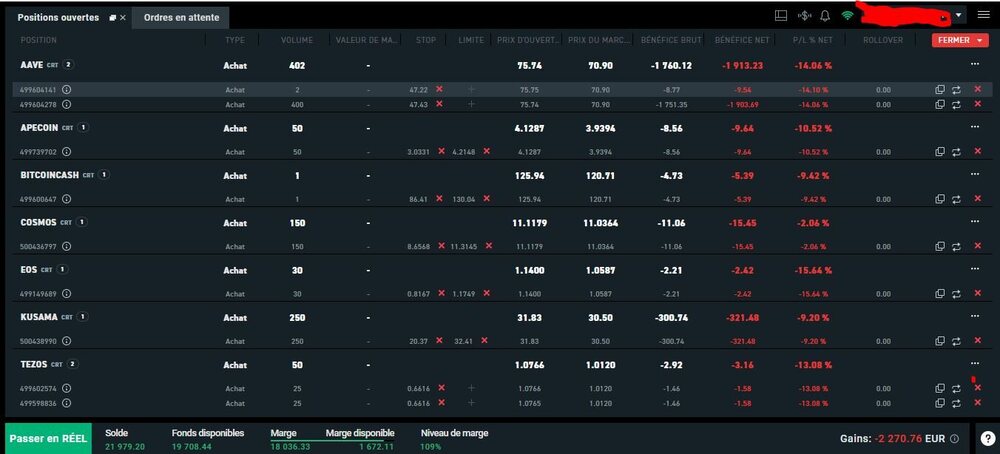Expand the account selector dropdown arrow
This screenshot has width=1000, height=454.
(x=959, y=16)
